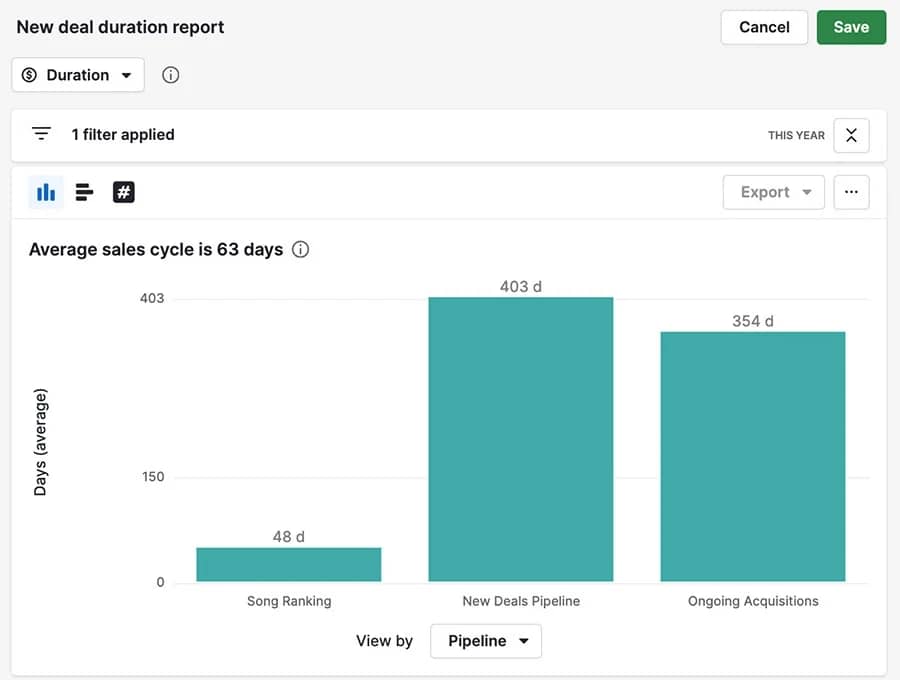900x680 pixels.
Task: Open the three-dot more options menu
Action: (851, 191)
